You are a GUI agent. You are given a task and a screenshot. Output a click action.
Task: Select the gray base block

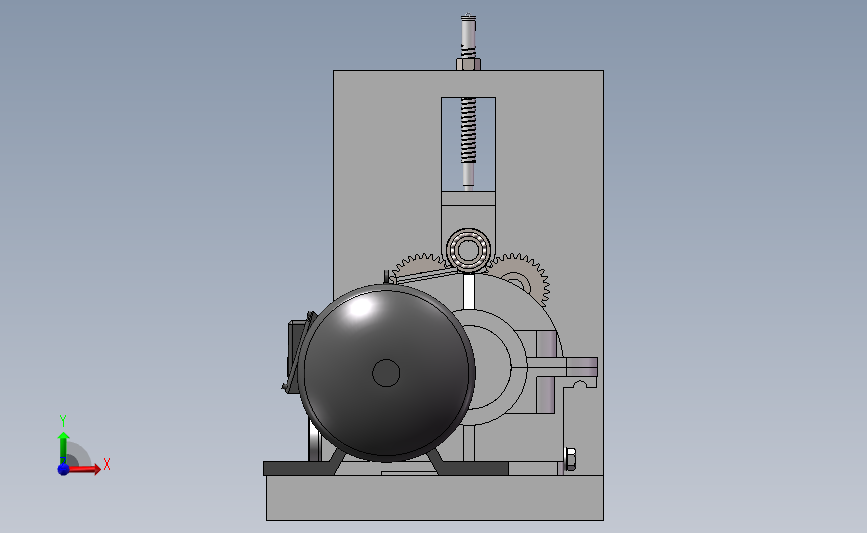(435, 498)
